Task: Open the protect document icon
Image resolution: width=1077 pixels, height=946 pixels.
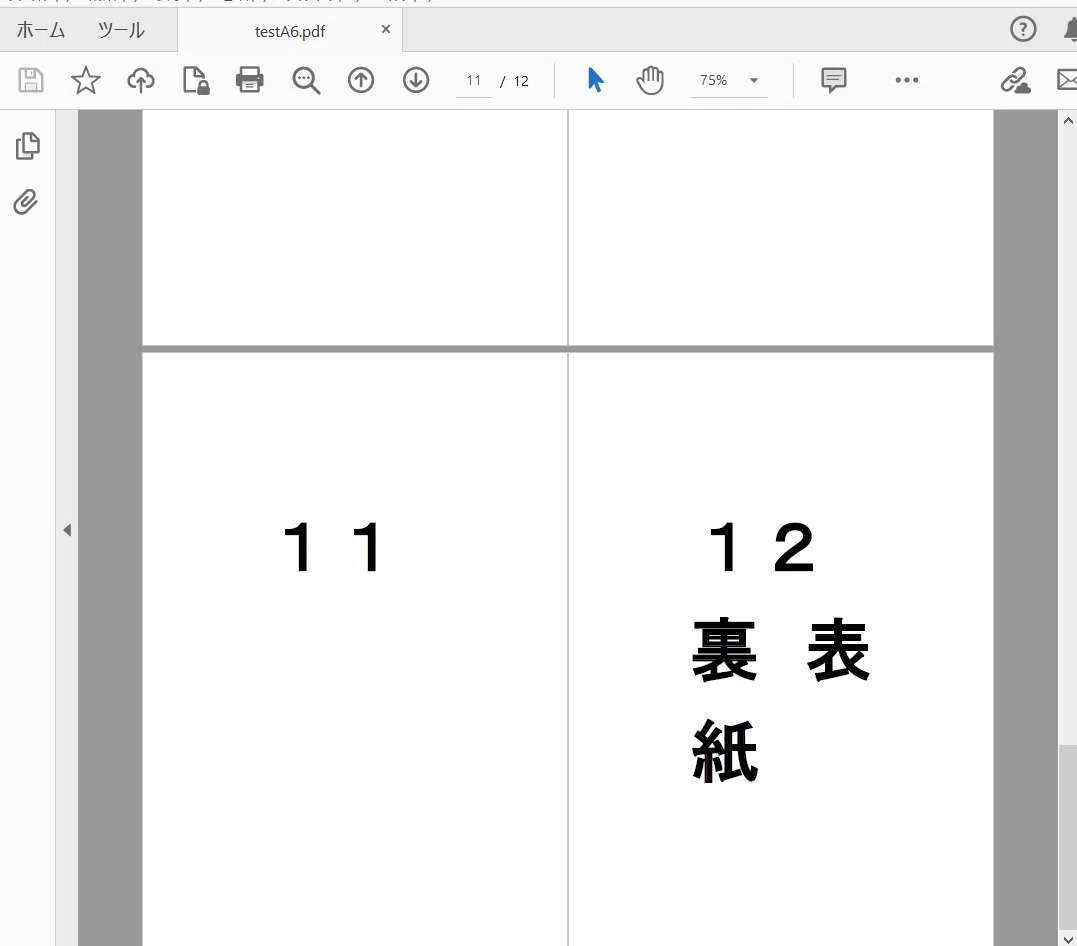Action: pos(196,80)
